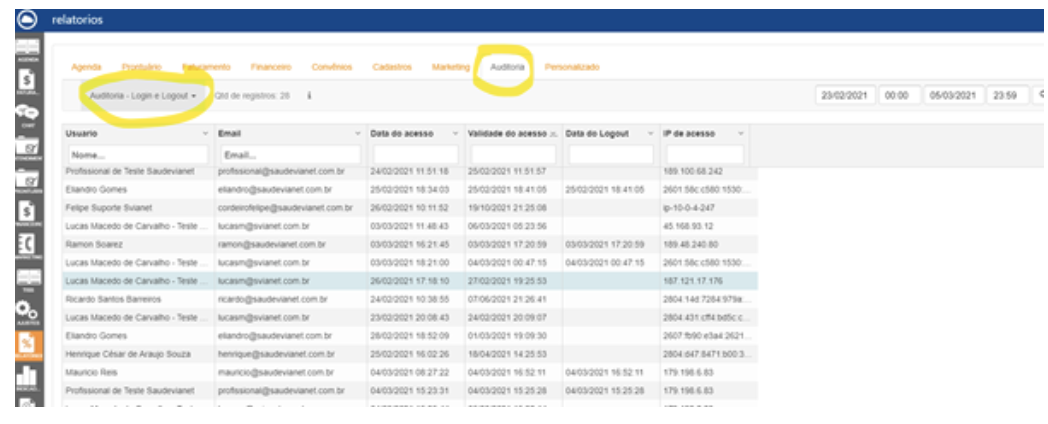This screenshot has height=424, width=1048.
Task: Open the Financeiro dollar sidebar icon
Action: click(28, 213)
